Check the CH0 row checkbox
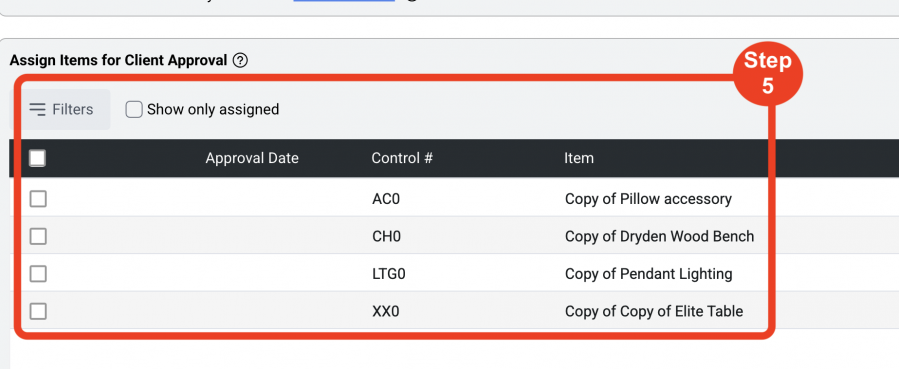Image resolution: width=899 pixels, height=369 pixels. point(38,236)
